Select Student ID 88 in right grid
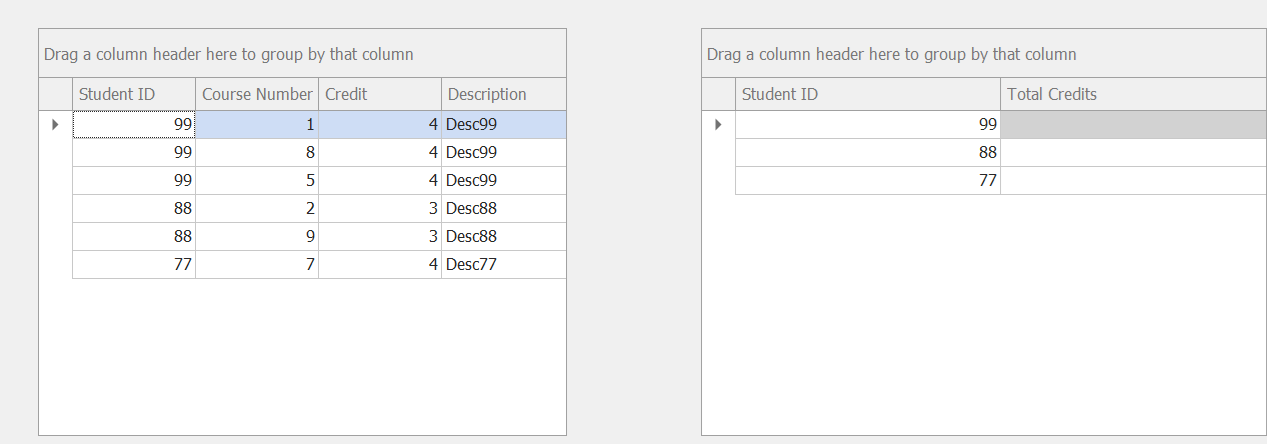Image resolution: width=1267 pixels, height=444 pixels. tap(867, 153)
